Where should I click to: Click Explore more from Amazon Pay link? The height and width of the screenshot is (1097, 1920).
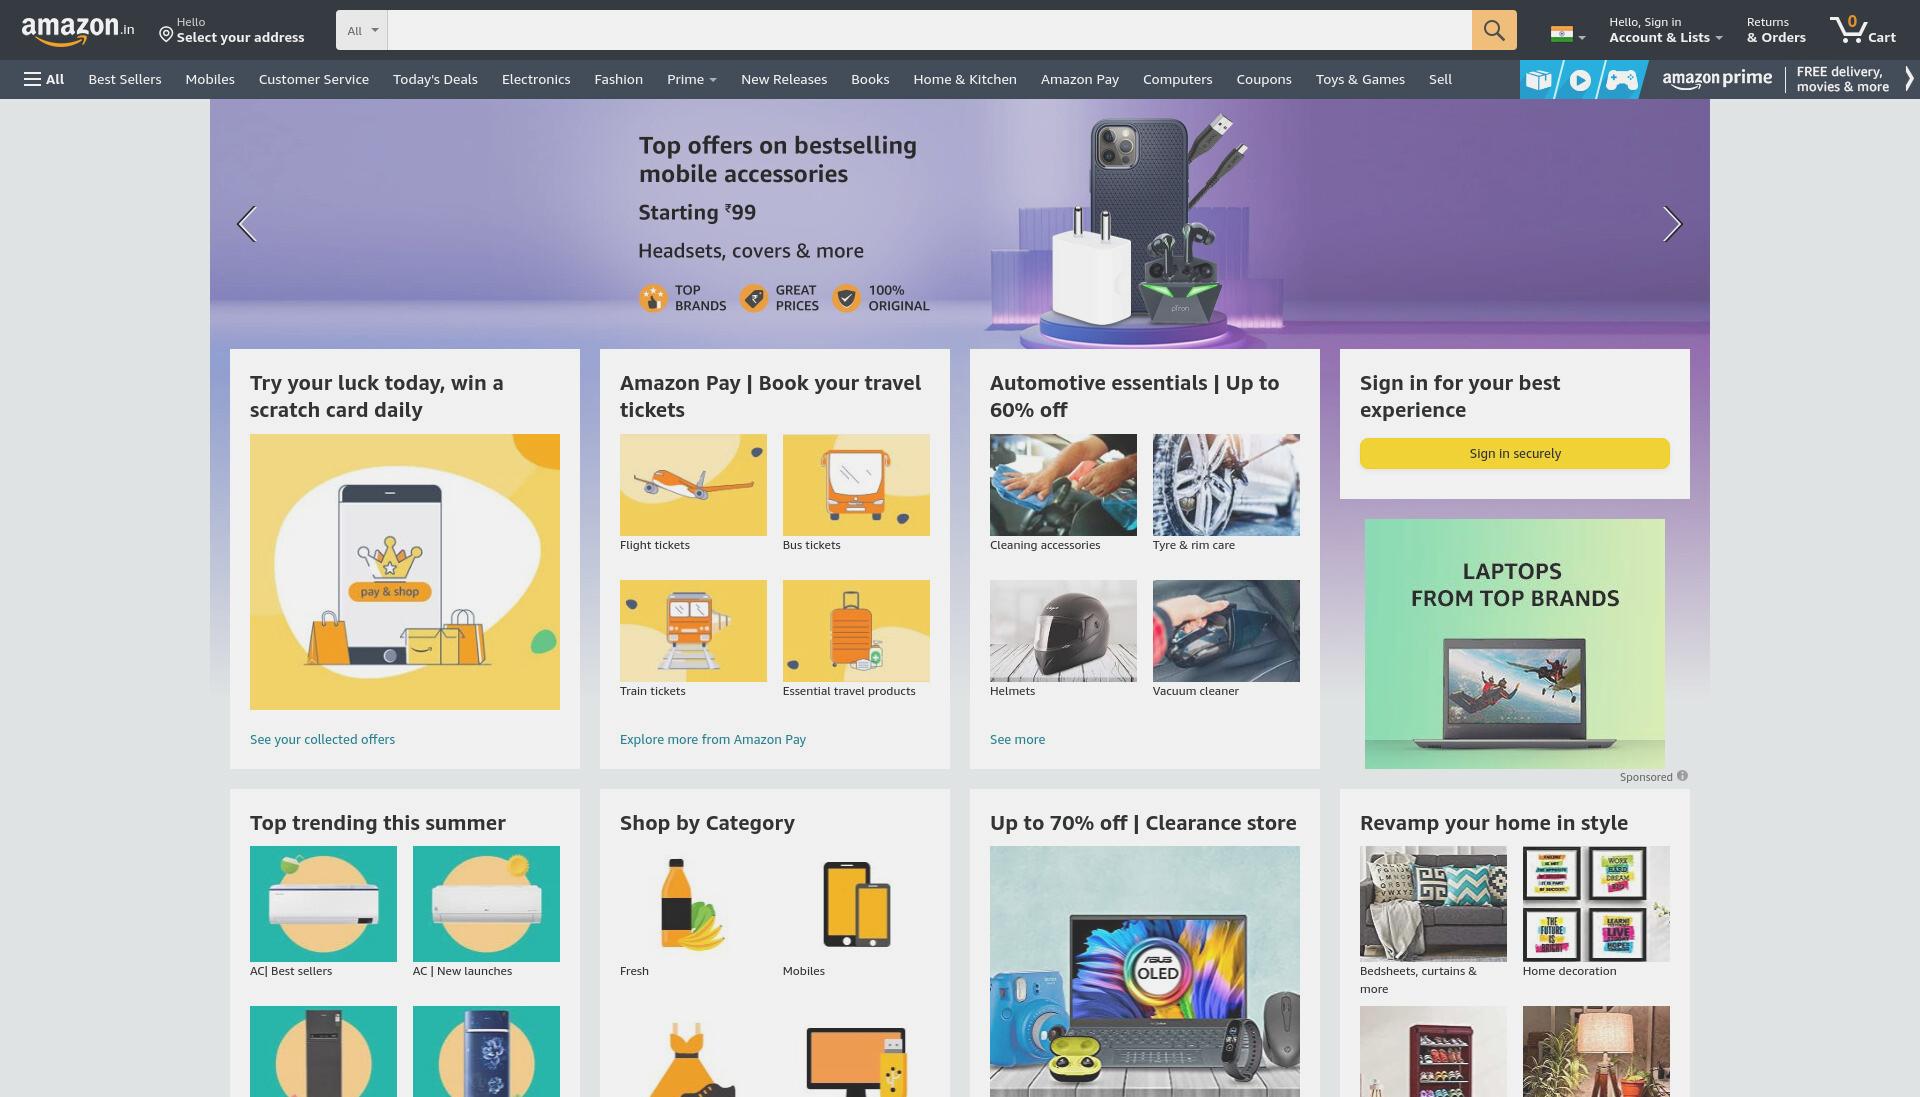(713, 739)
